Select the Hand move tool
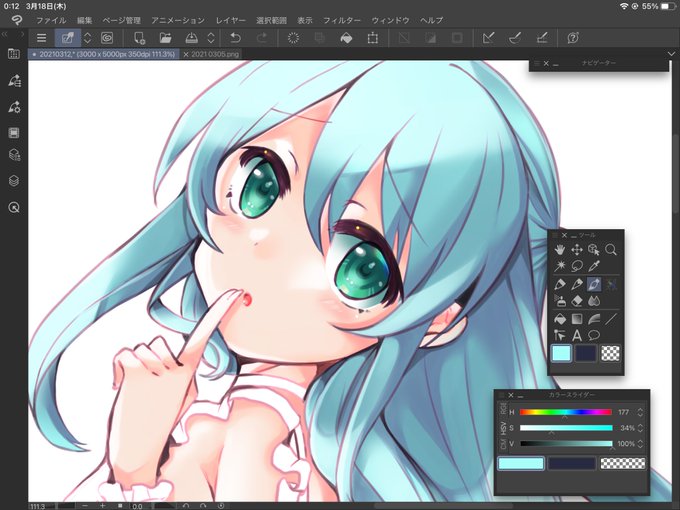 coord(560,249)
